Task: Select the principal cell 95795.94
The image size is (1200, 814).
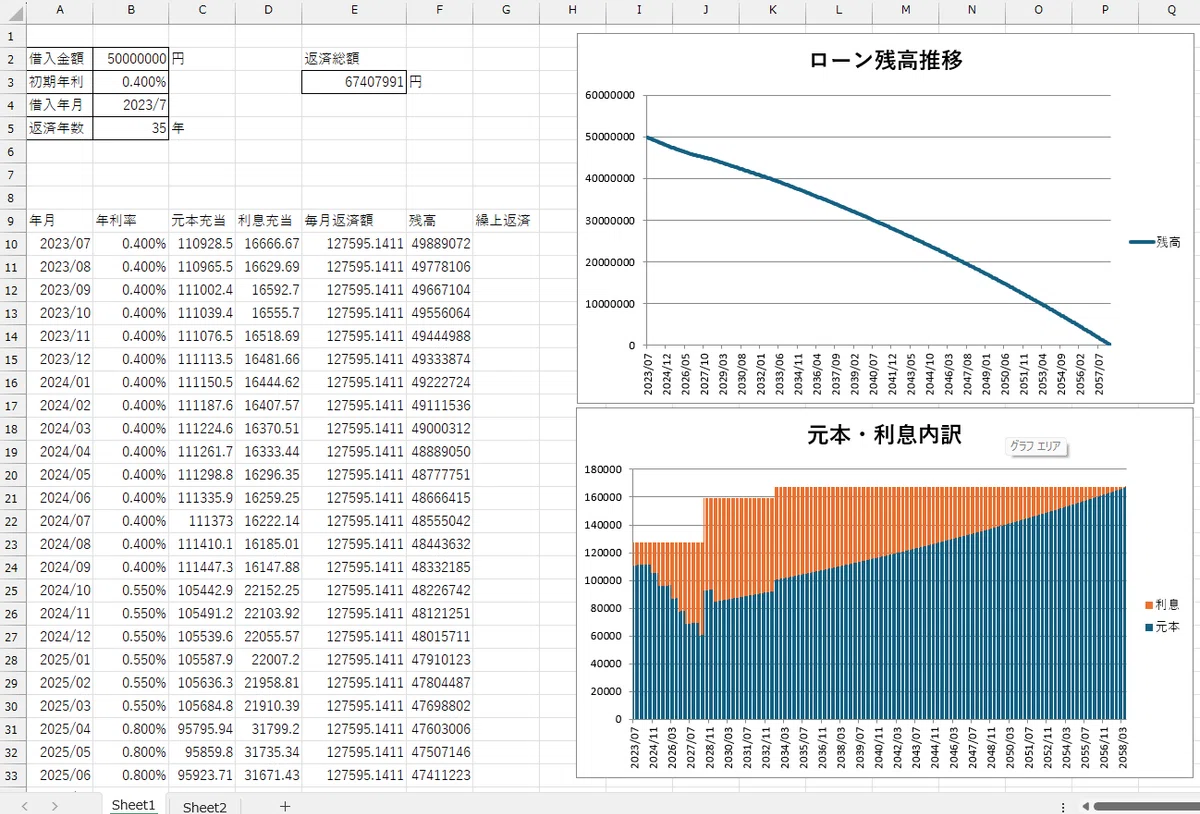Action: 202,729
